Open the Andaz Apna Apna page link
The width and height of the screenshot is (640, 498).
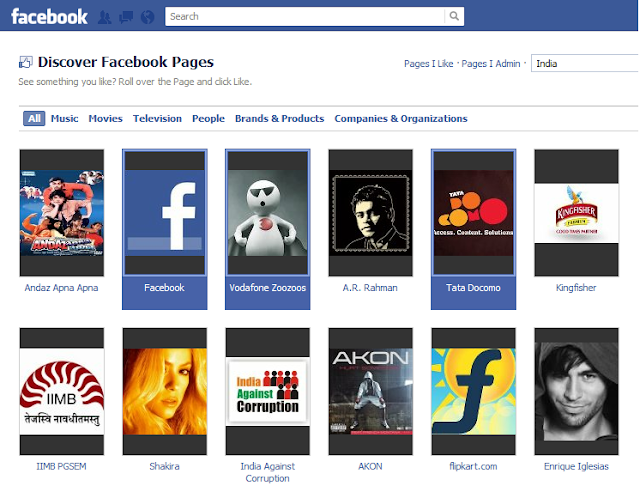pyautogui.click(x=61, y=288)
